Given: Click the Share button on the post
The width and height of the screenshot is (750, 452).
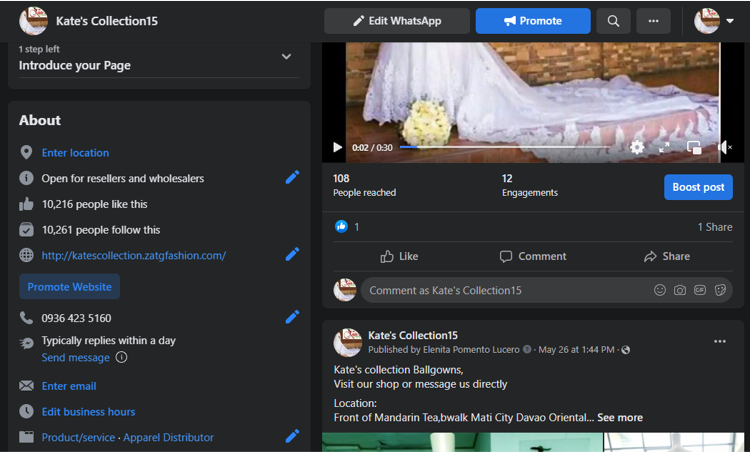Looking at the screenshot, I should [x=666, y=256].
